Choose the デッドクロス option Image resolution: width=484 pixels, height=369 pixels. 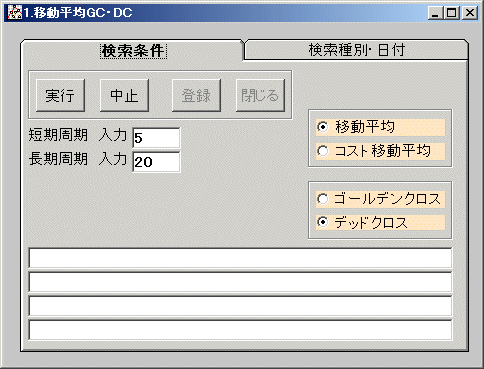pos(380,223)
